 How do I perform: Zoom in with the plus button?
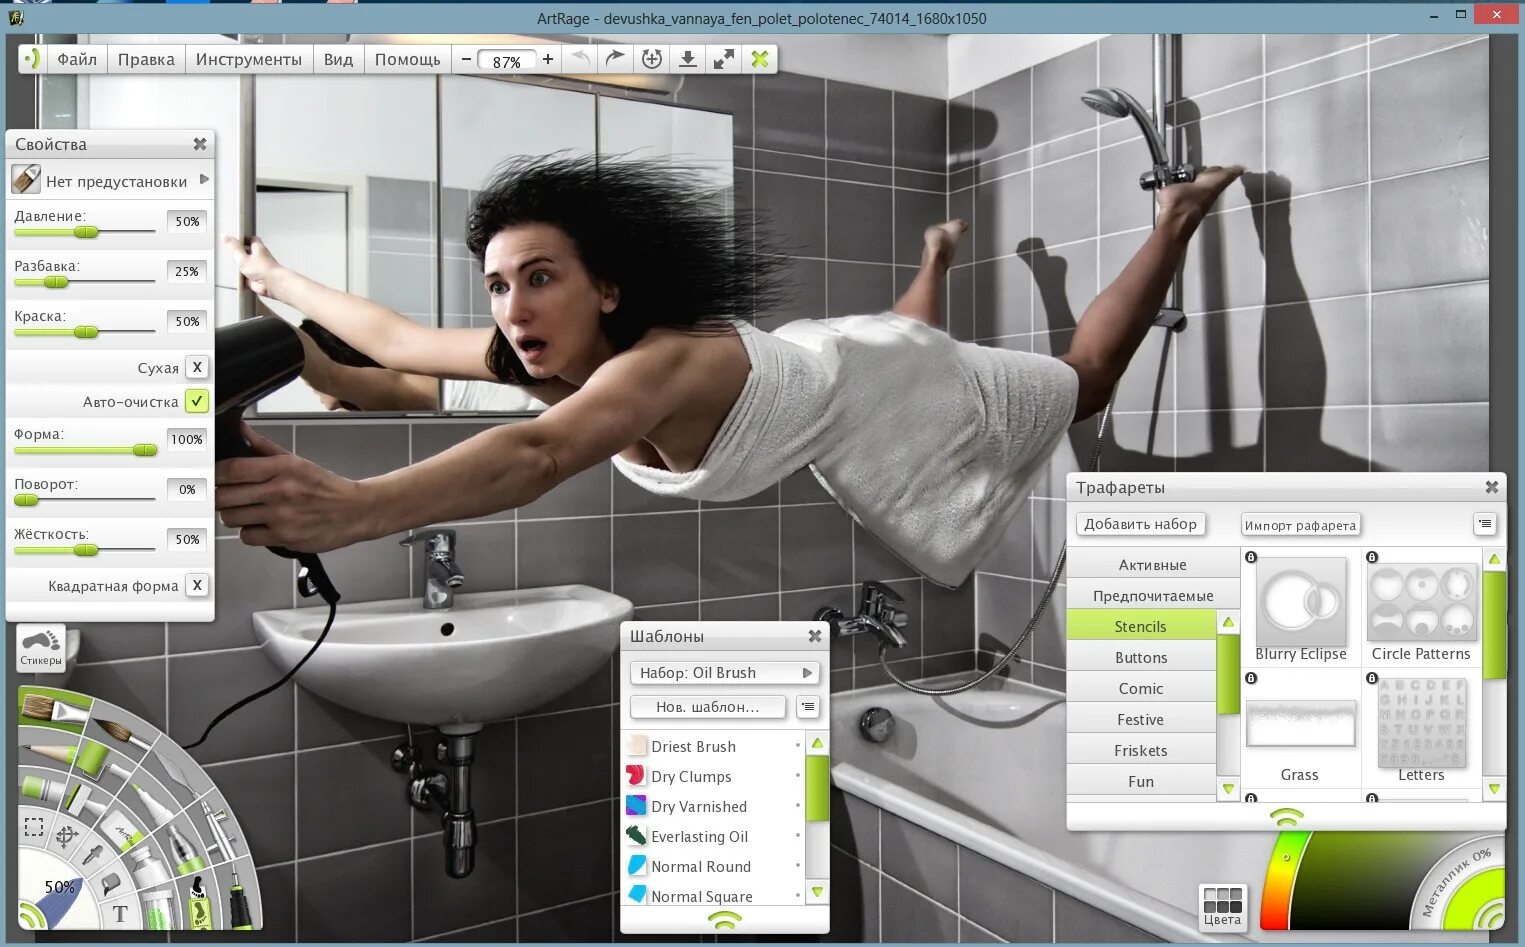548,59
